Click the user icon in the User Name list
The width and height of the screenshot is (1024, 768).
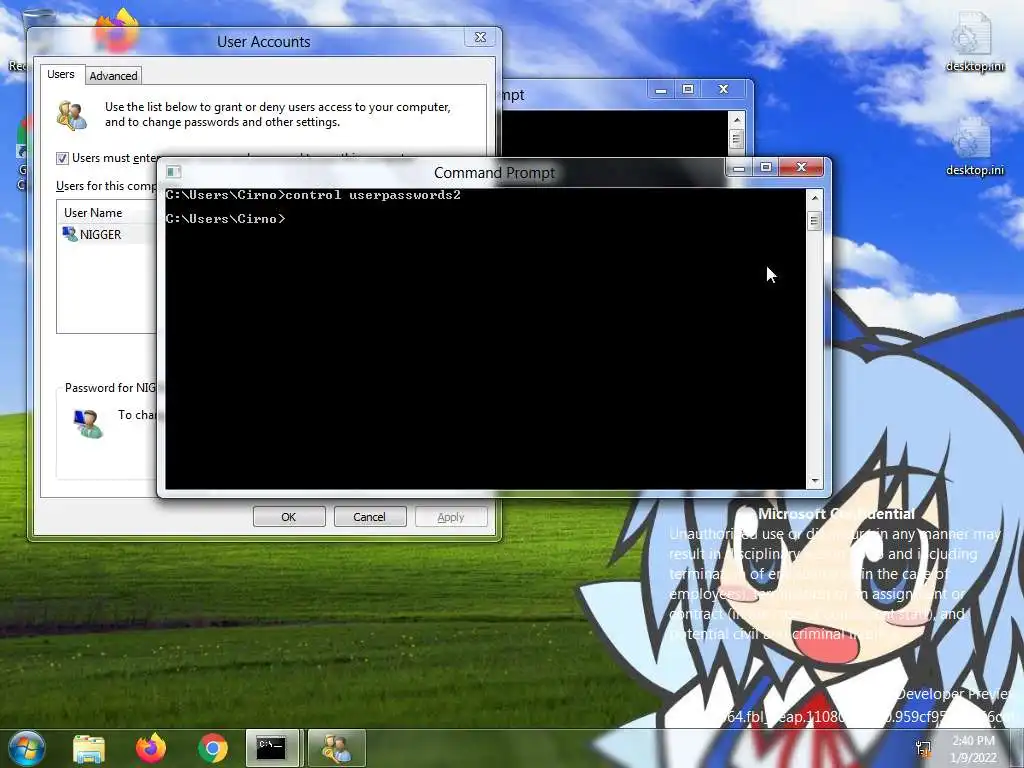coord(69,234)
